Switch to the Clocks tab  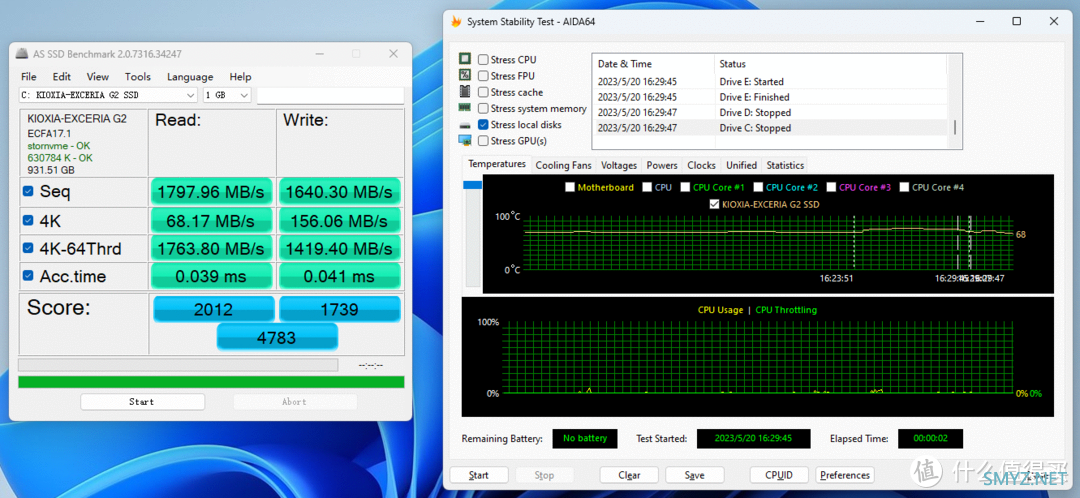point(701,165)
